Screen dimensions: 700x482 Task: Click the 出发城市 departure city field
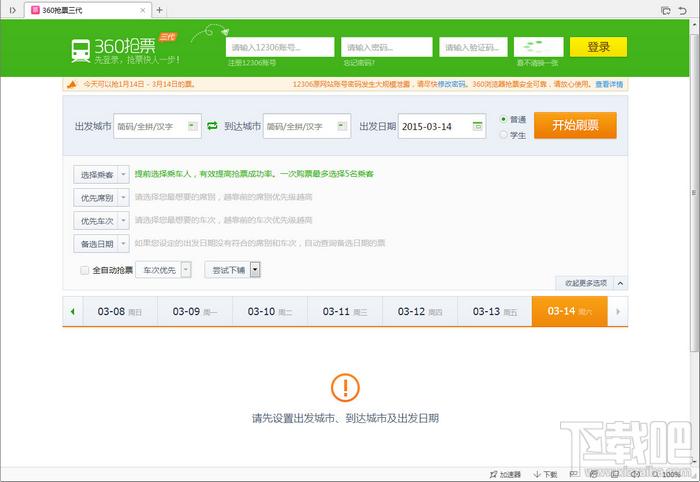157,126
